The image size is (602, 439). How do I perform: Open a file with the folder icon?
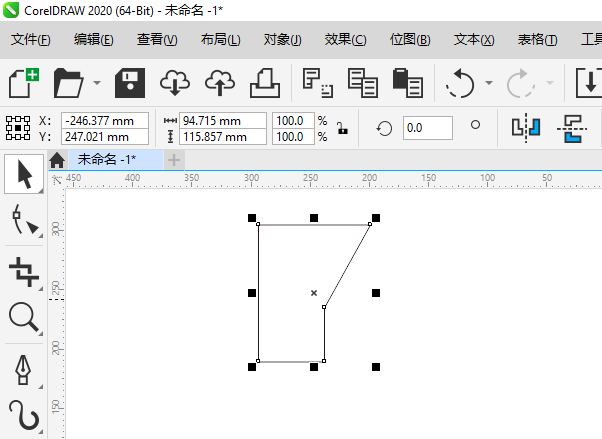pos(68,83)
